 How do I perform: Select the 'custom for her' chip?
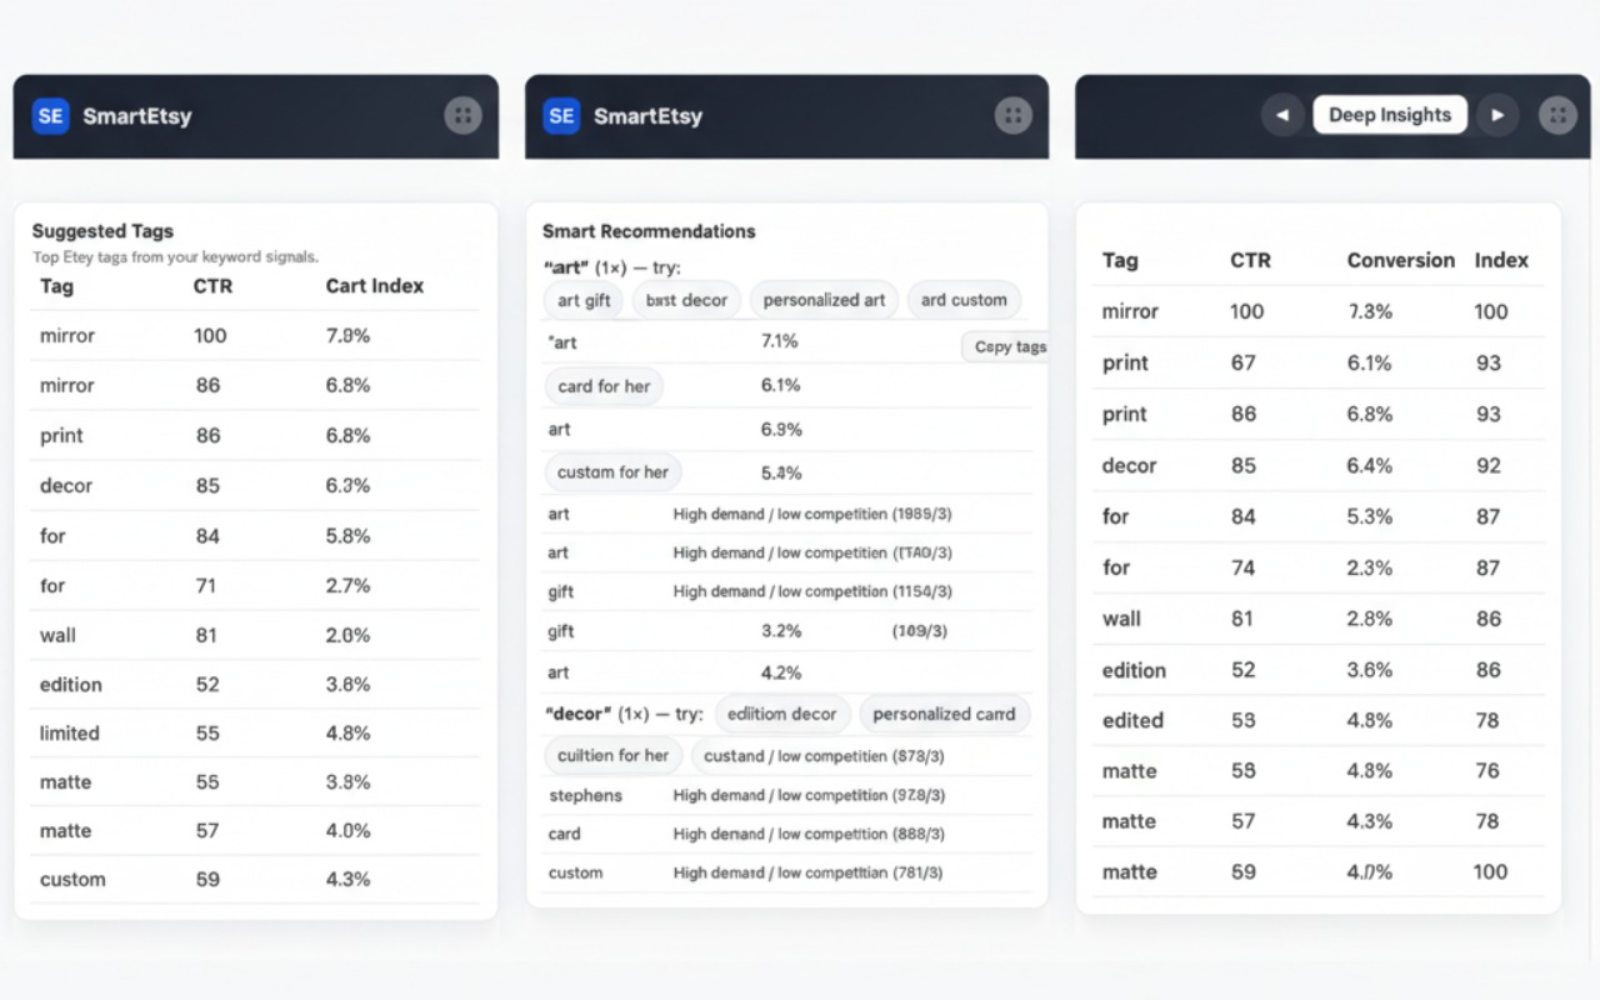point(612,472)
